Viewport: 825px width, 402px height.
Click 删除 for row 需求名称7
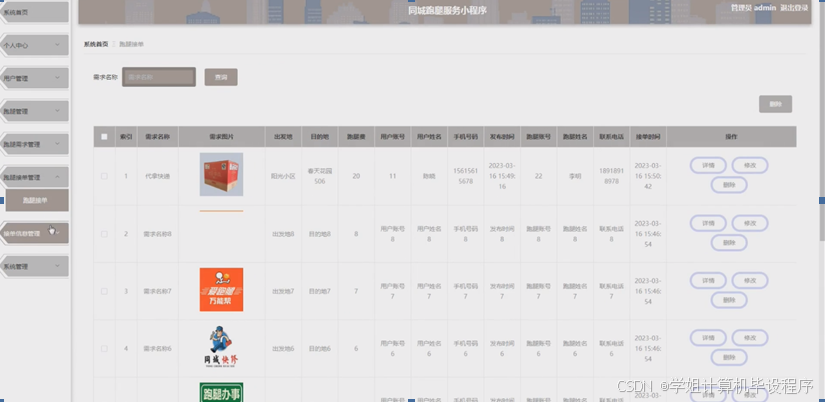(729, 300)
